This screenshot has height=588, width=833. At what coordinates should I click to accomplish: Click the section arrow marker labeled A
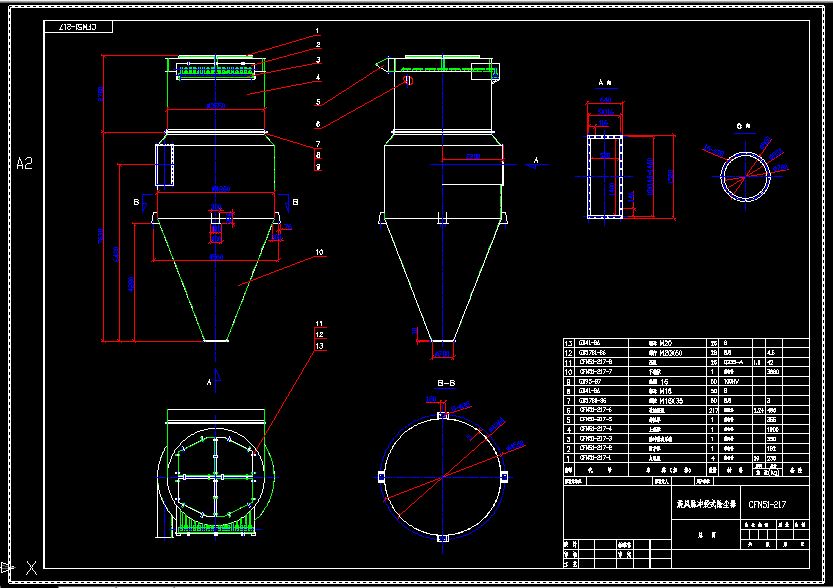click(537, 158)
